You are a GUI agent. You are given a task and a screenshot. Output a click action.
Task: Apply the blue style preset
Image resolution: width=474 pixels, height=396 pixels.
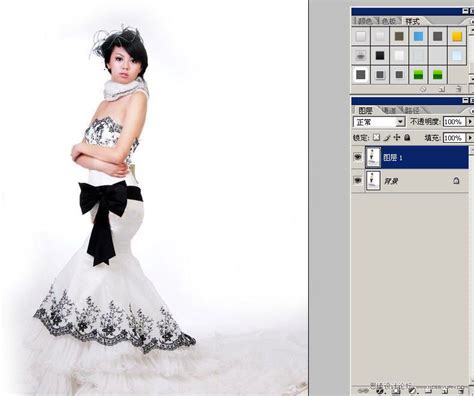[x=418, y=36]
